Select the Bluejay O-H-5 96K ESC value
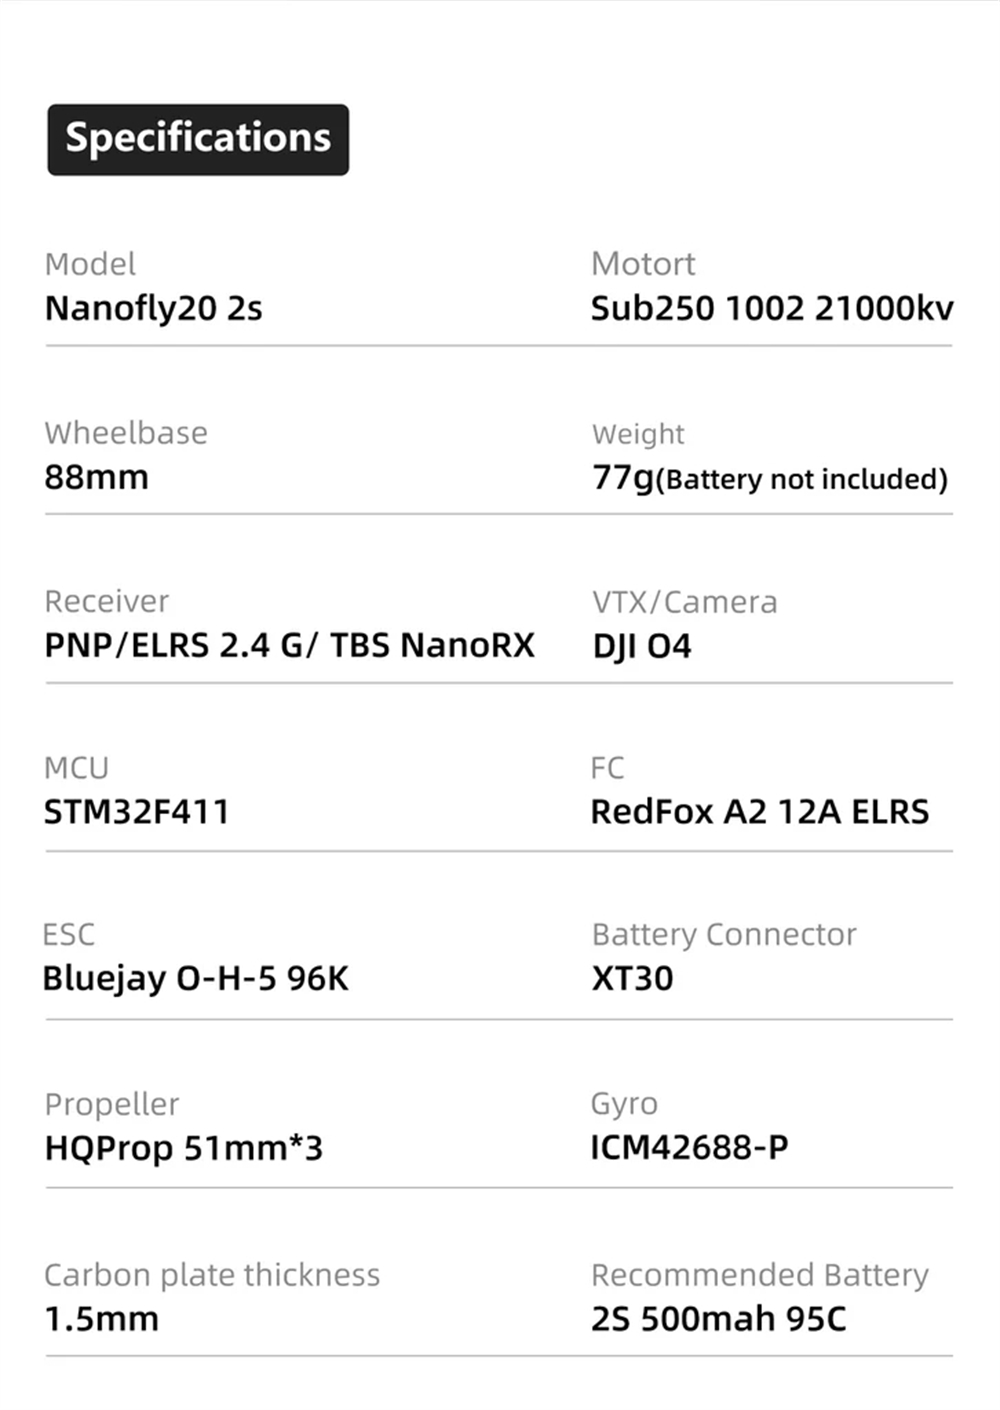The width and height of the screenshot is (1000, 1410). pyautogui.click(x=196, y=978)
